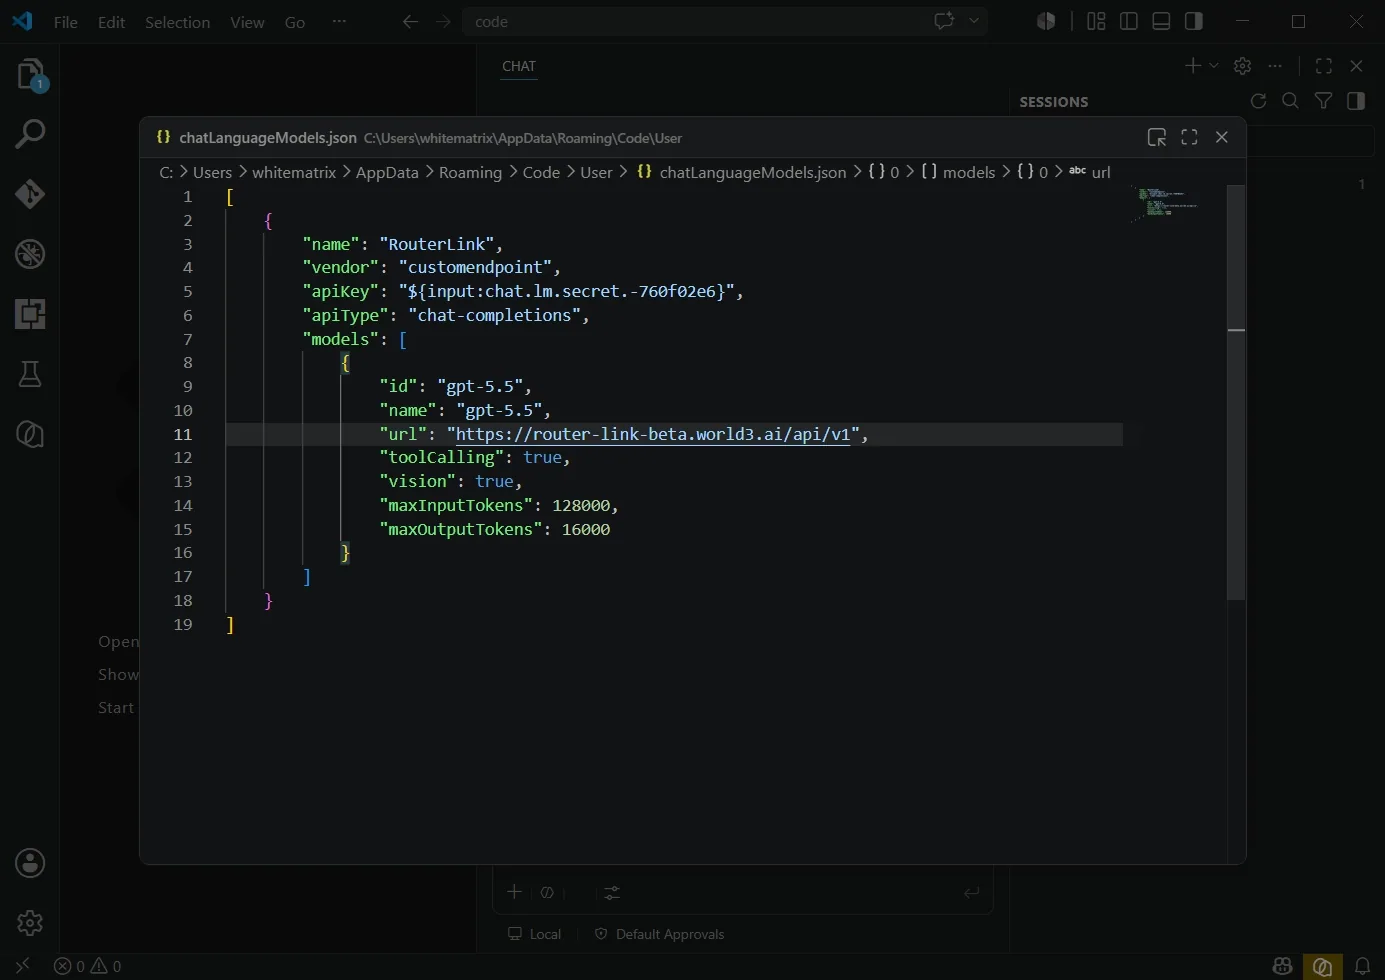Image resolution: width=1385 pixels, height=980 pixels.
Task: Click the command center search box labeled code
Action: [x=725, y=21]
